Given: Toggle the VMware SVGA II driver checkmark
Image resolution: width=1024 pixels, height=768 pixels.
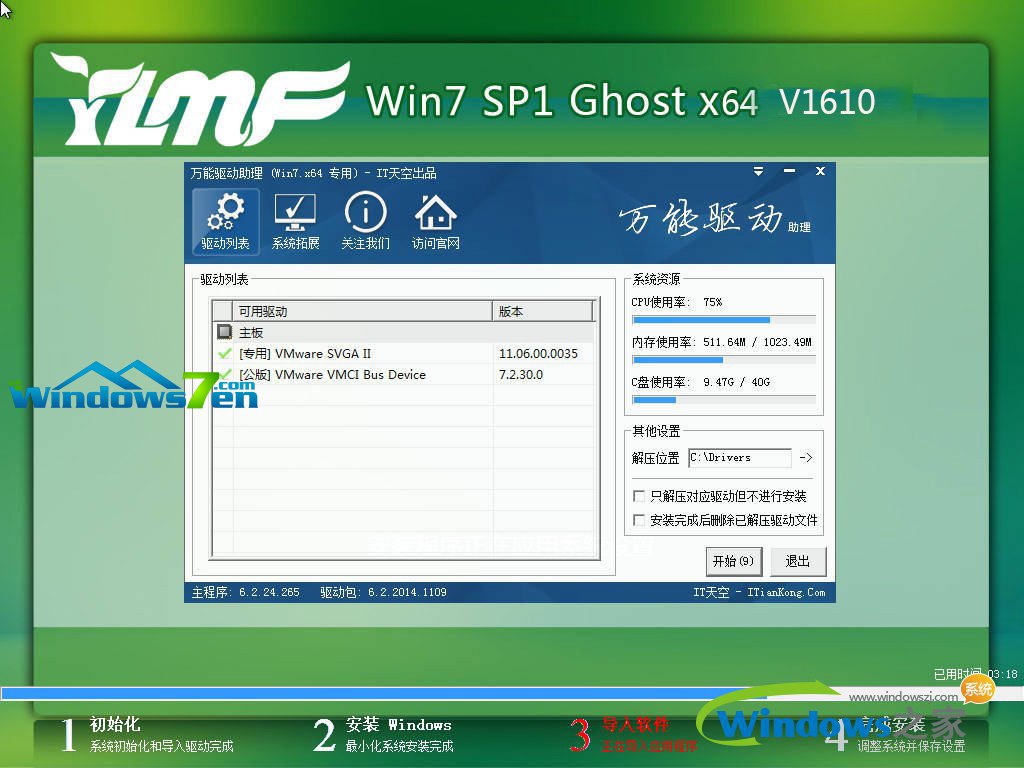Looking at the screenshot, I should point(222,353).
